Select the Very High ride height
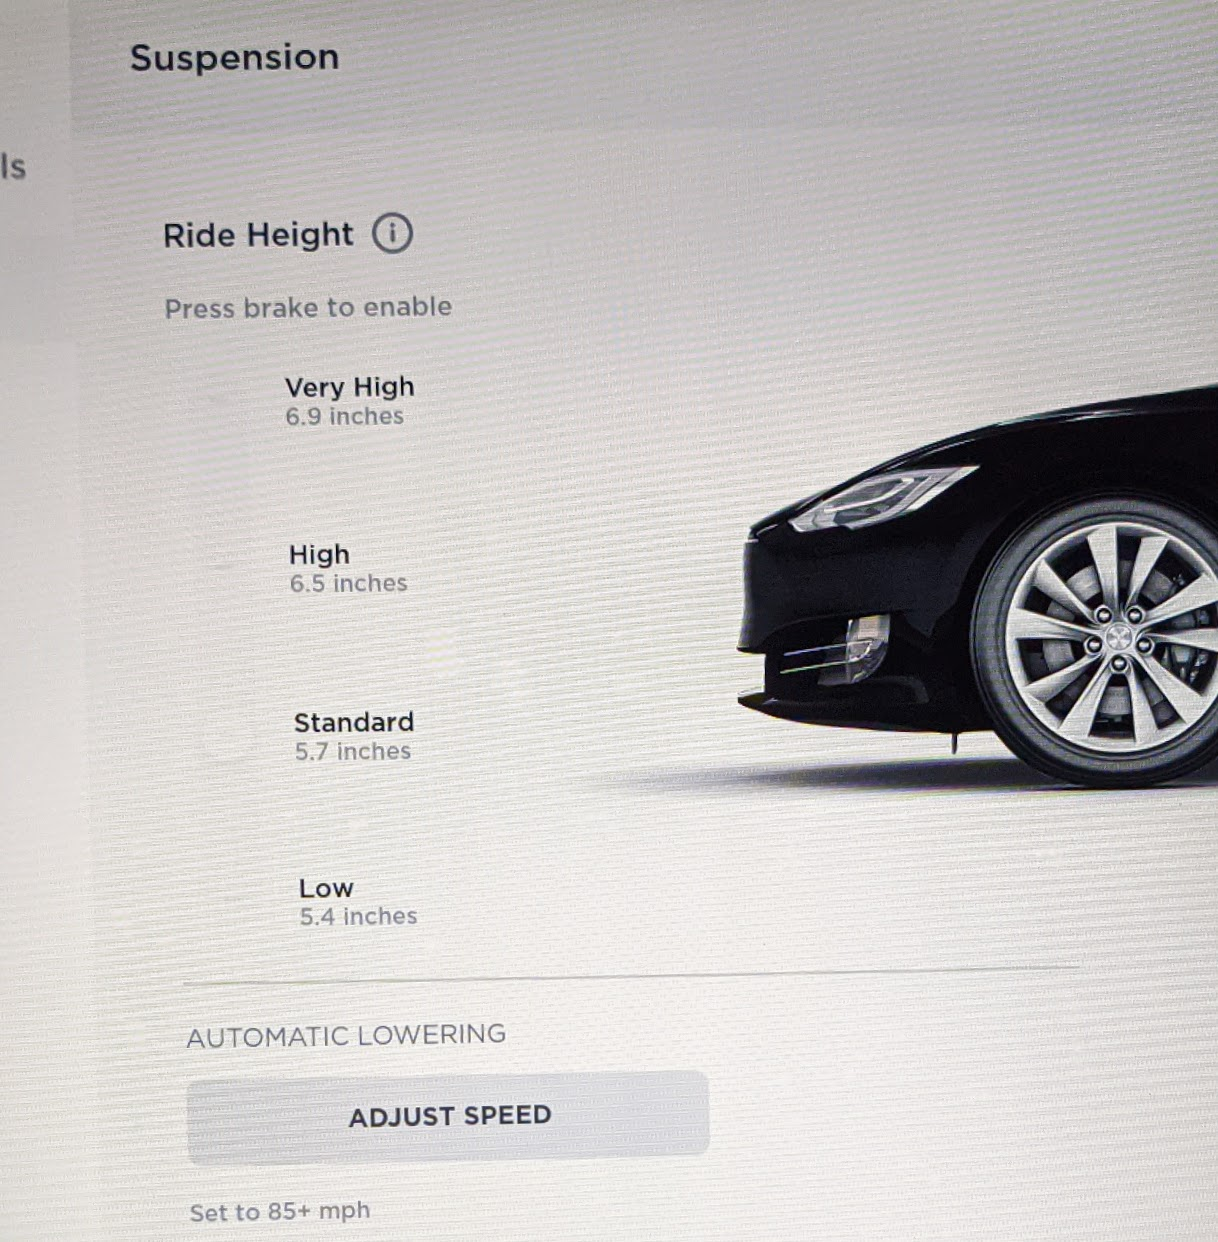 coord(349,400)
